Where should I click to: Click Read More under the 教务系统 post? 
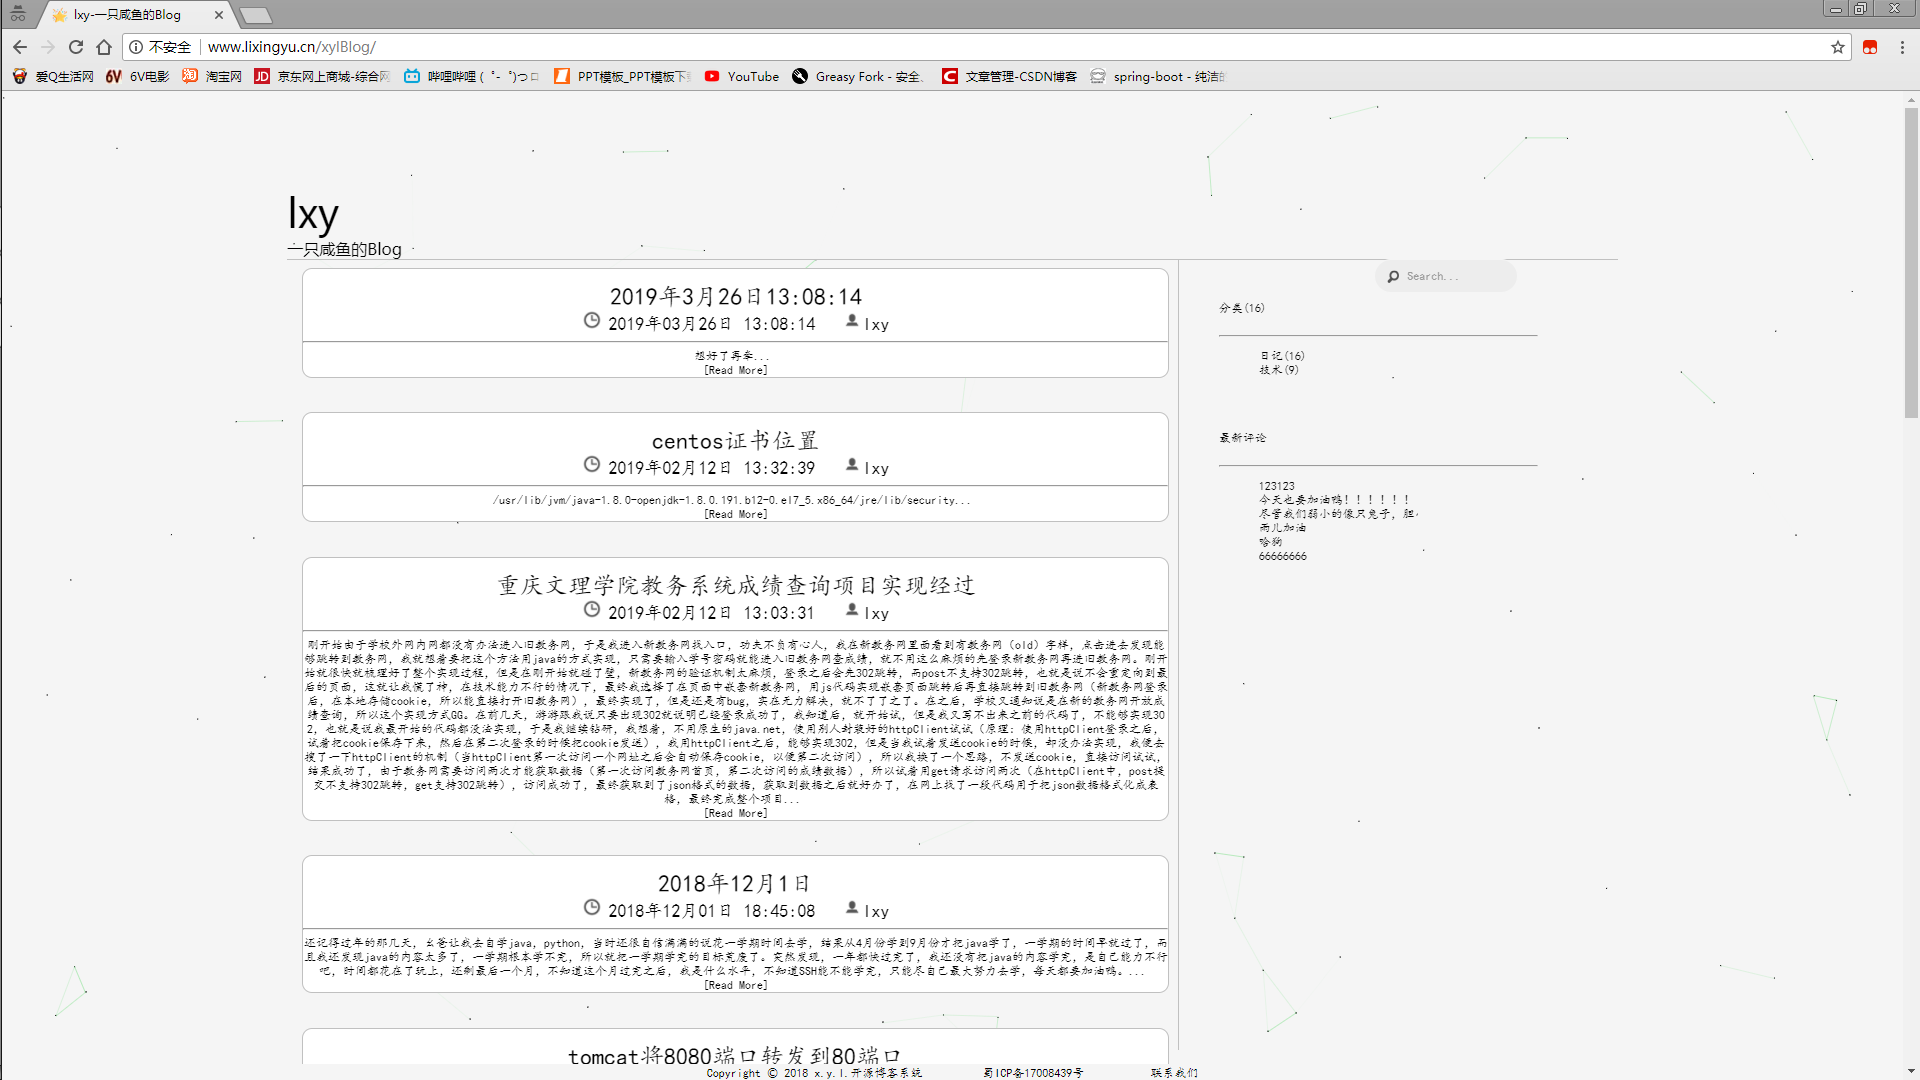[735, 814]
